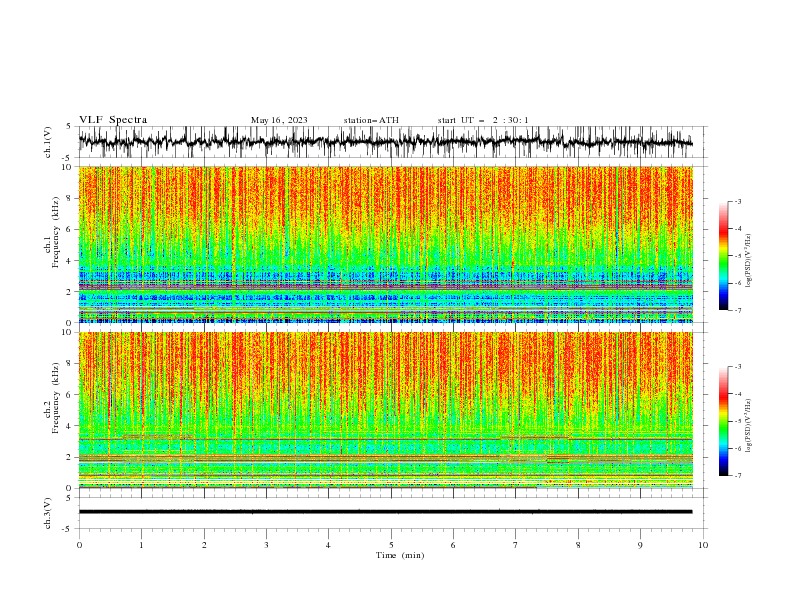The image size is (792, 612).
Task: Click the -7 tick on ch.1 colorbar
Action: (x=737, y=310)
